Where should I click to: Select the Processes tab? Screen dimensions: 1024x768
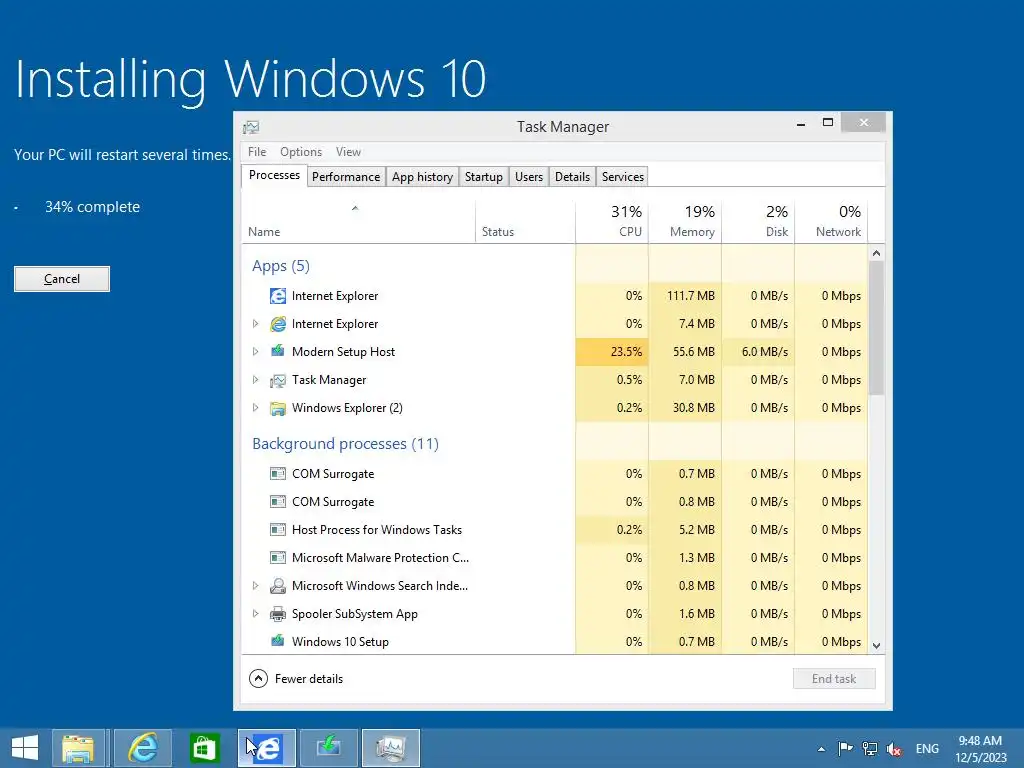274,175
